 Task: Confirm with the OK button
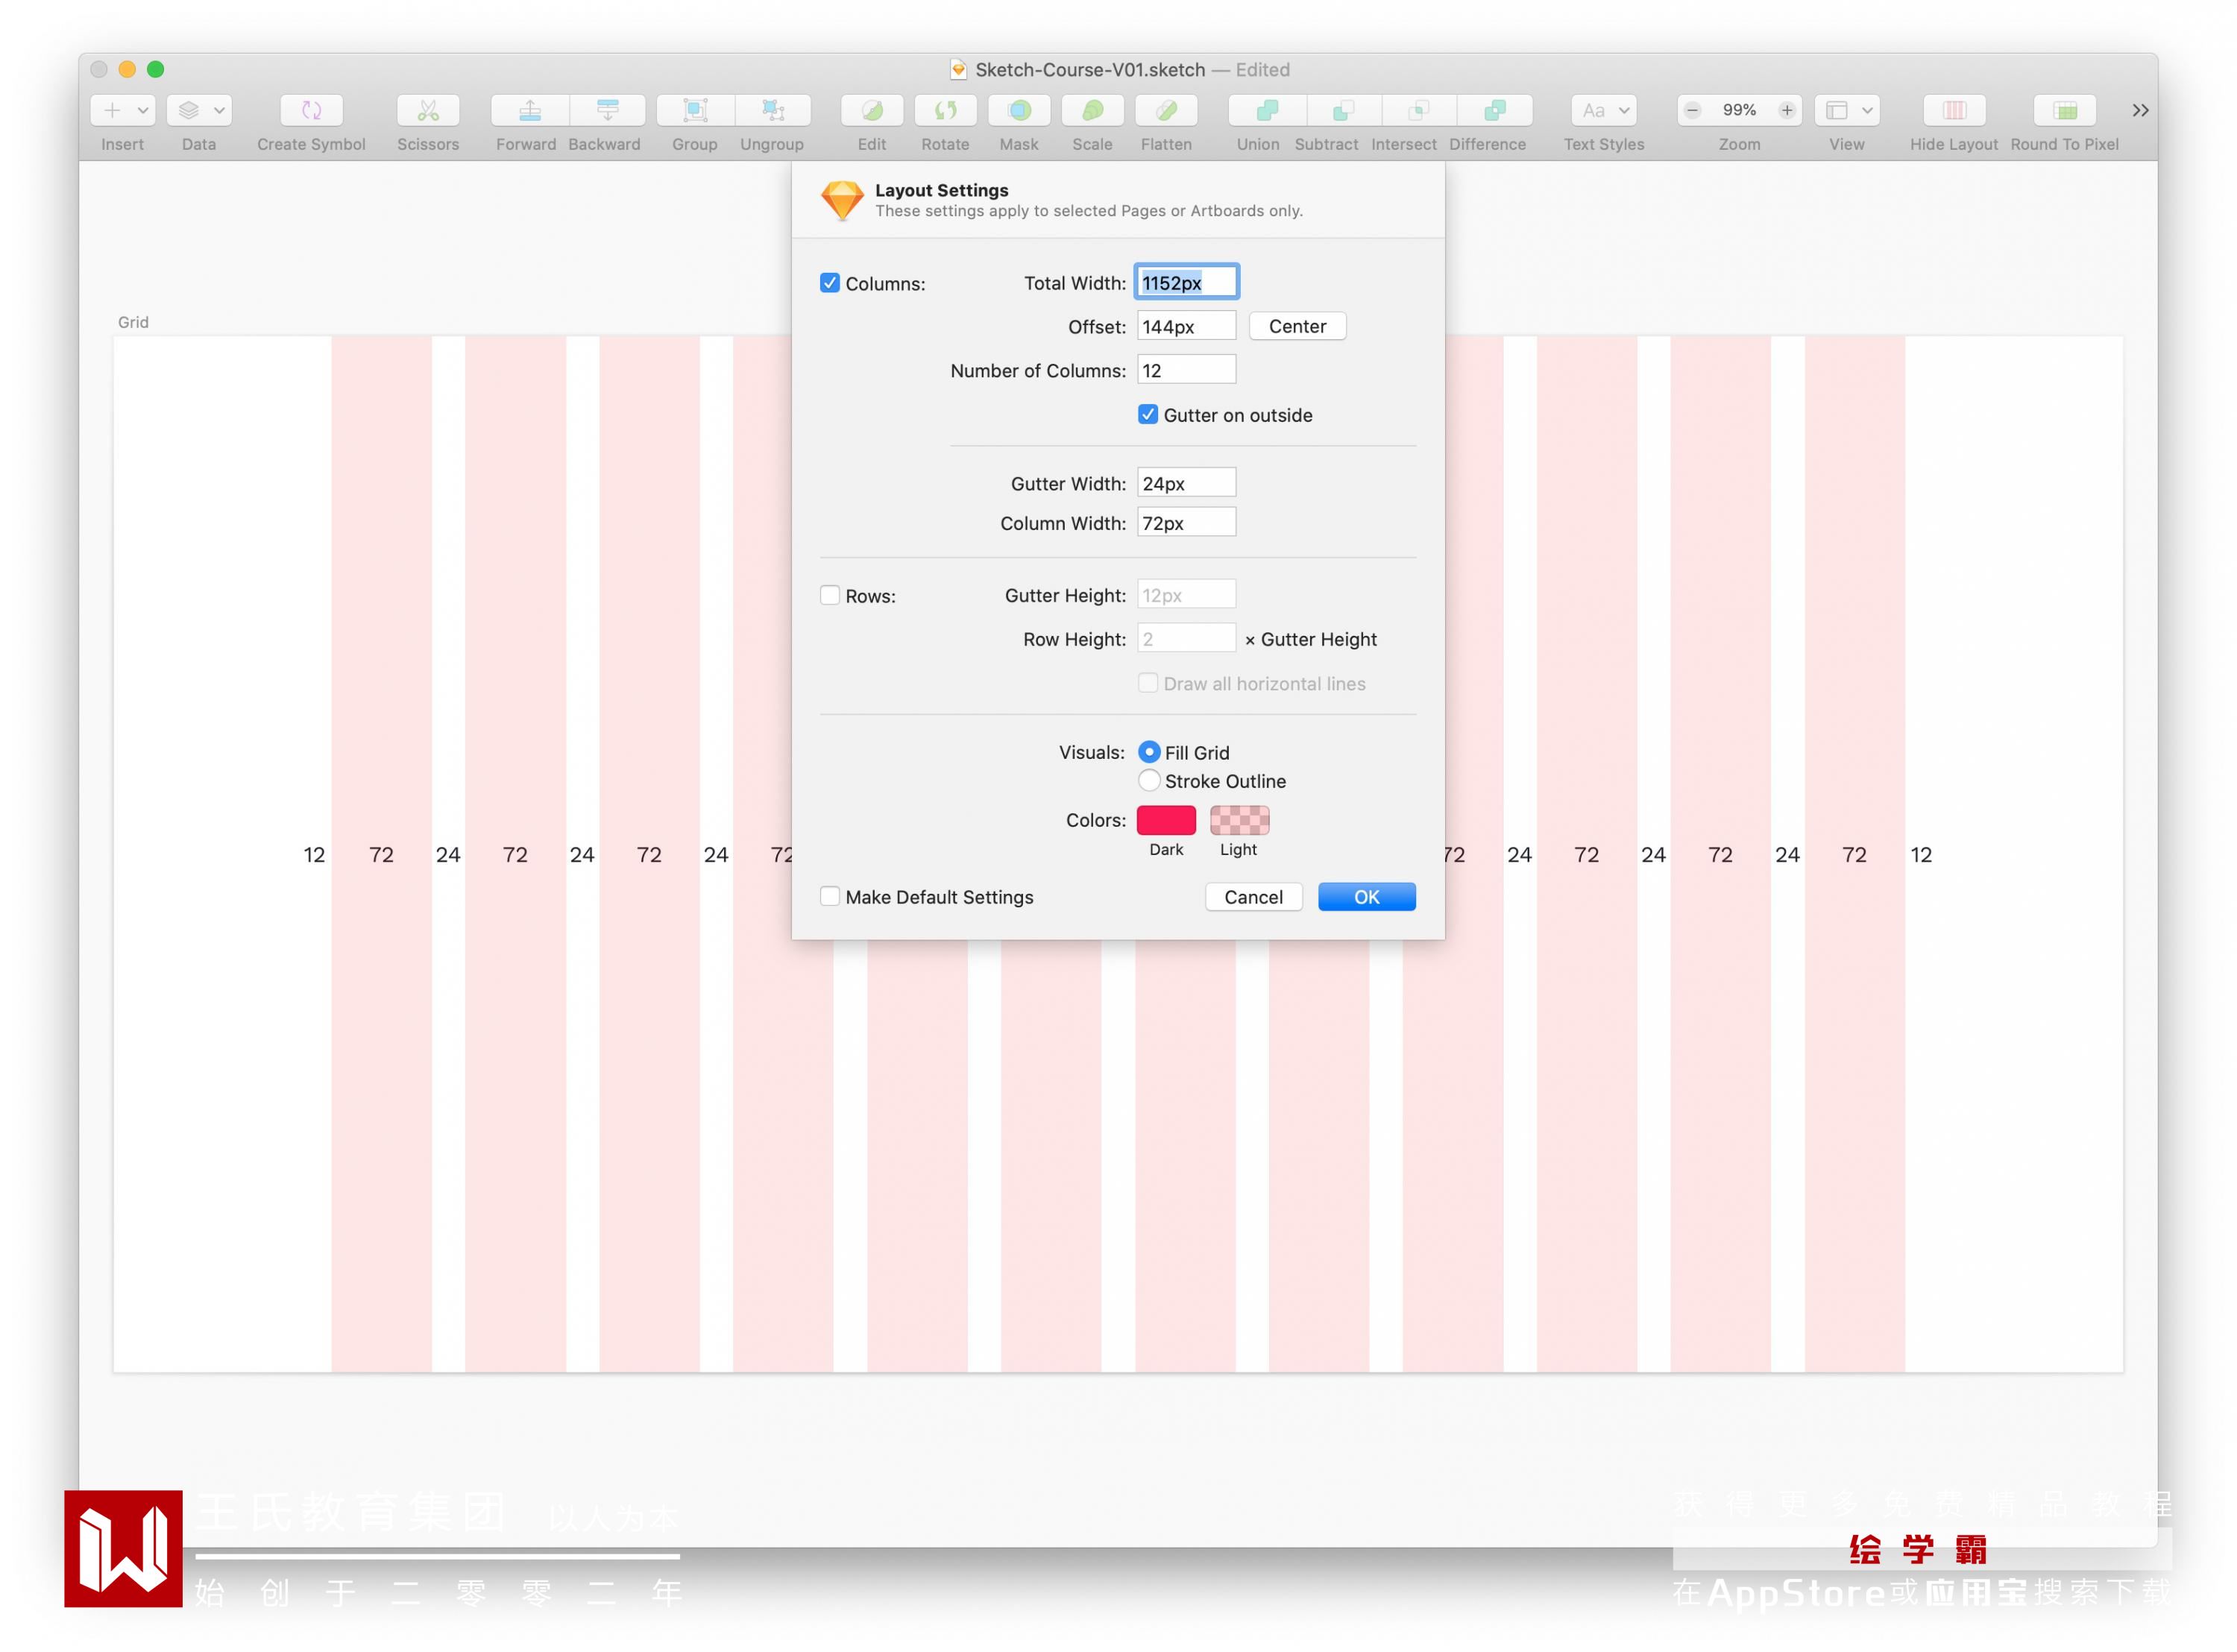coord(1366,897)
